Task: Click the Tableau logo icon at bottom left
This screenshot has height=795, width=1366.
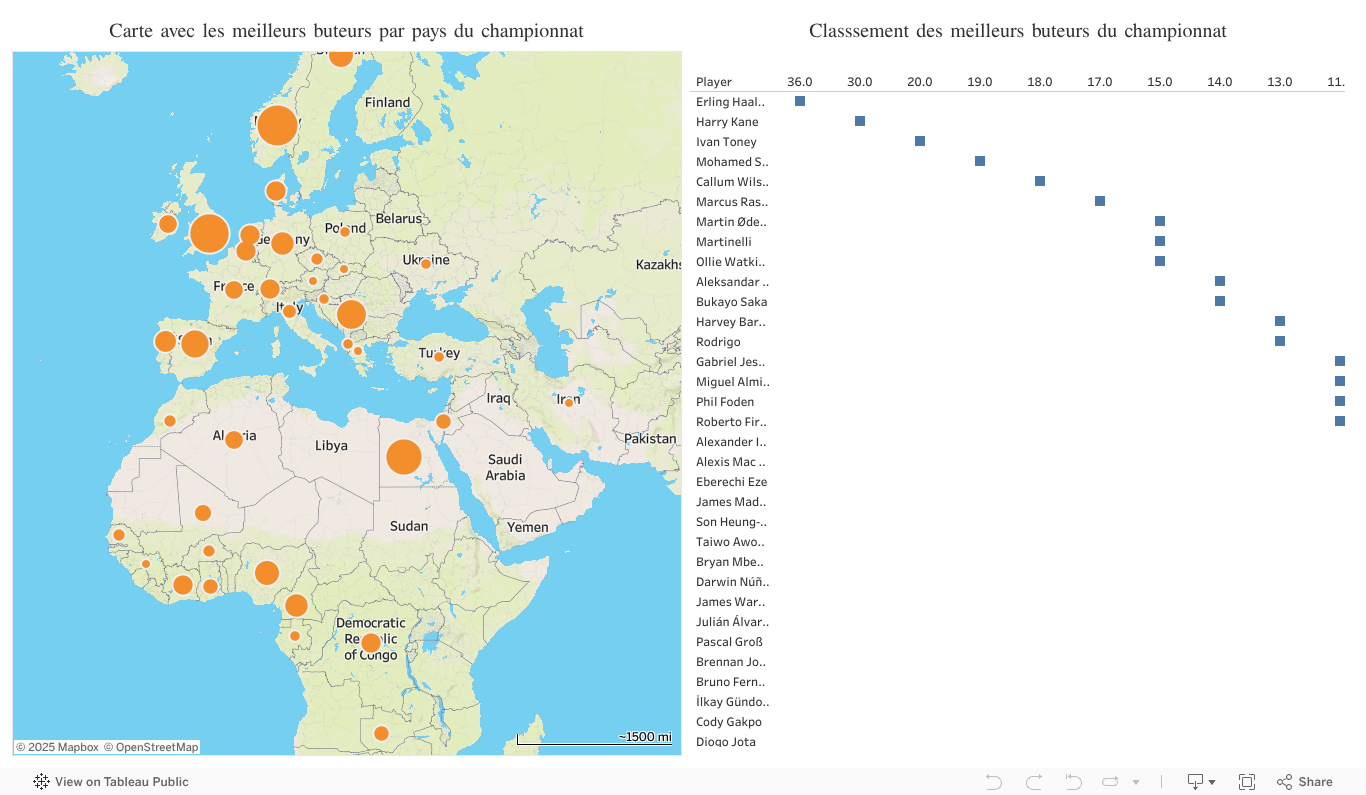Action: tap(41, 782)
